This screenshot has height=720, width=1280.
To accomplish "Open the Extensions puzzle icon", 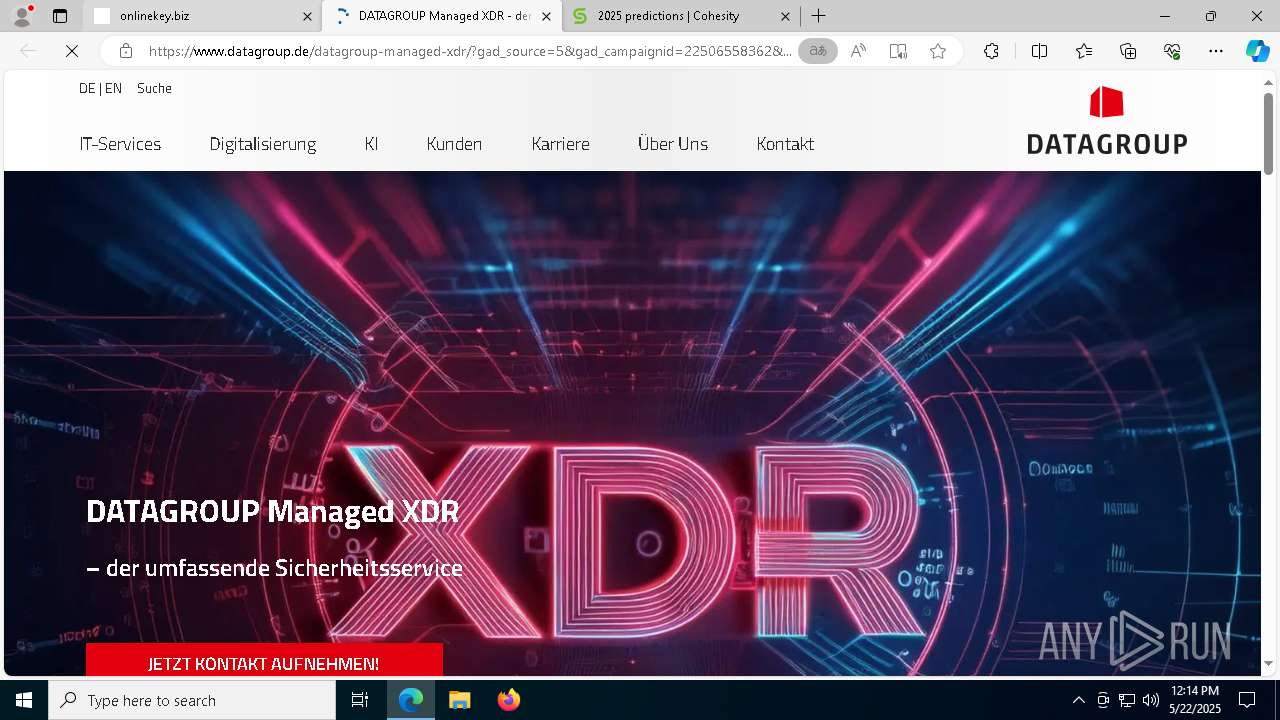I will point(991,52).
